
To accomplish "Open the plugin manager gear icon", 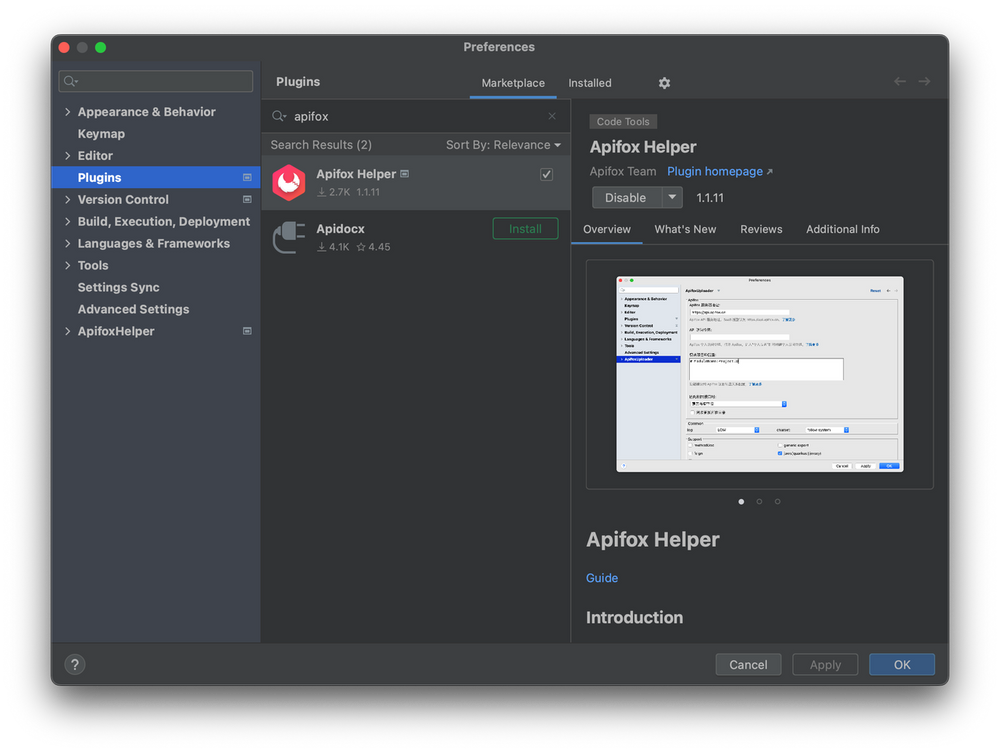I will point(664,83).
